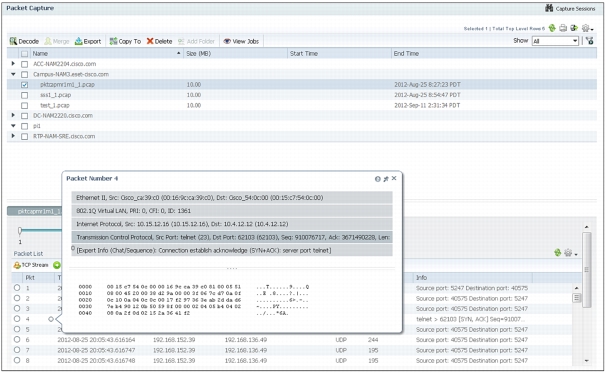Click the Info column header

click(x=472, y=277)
